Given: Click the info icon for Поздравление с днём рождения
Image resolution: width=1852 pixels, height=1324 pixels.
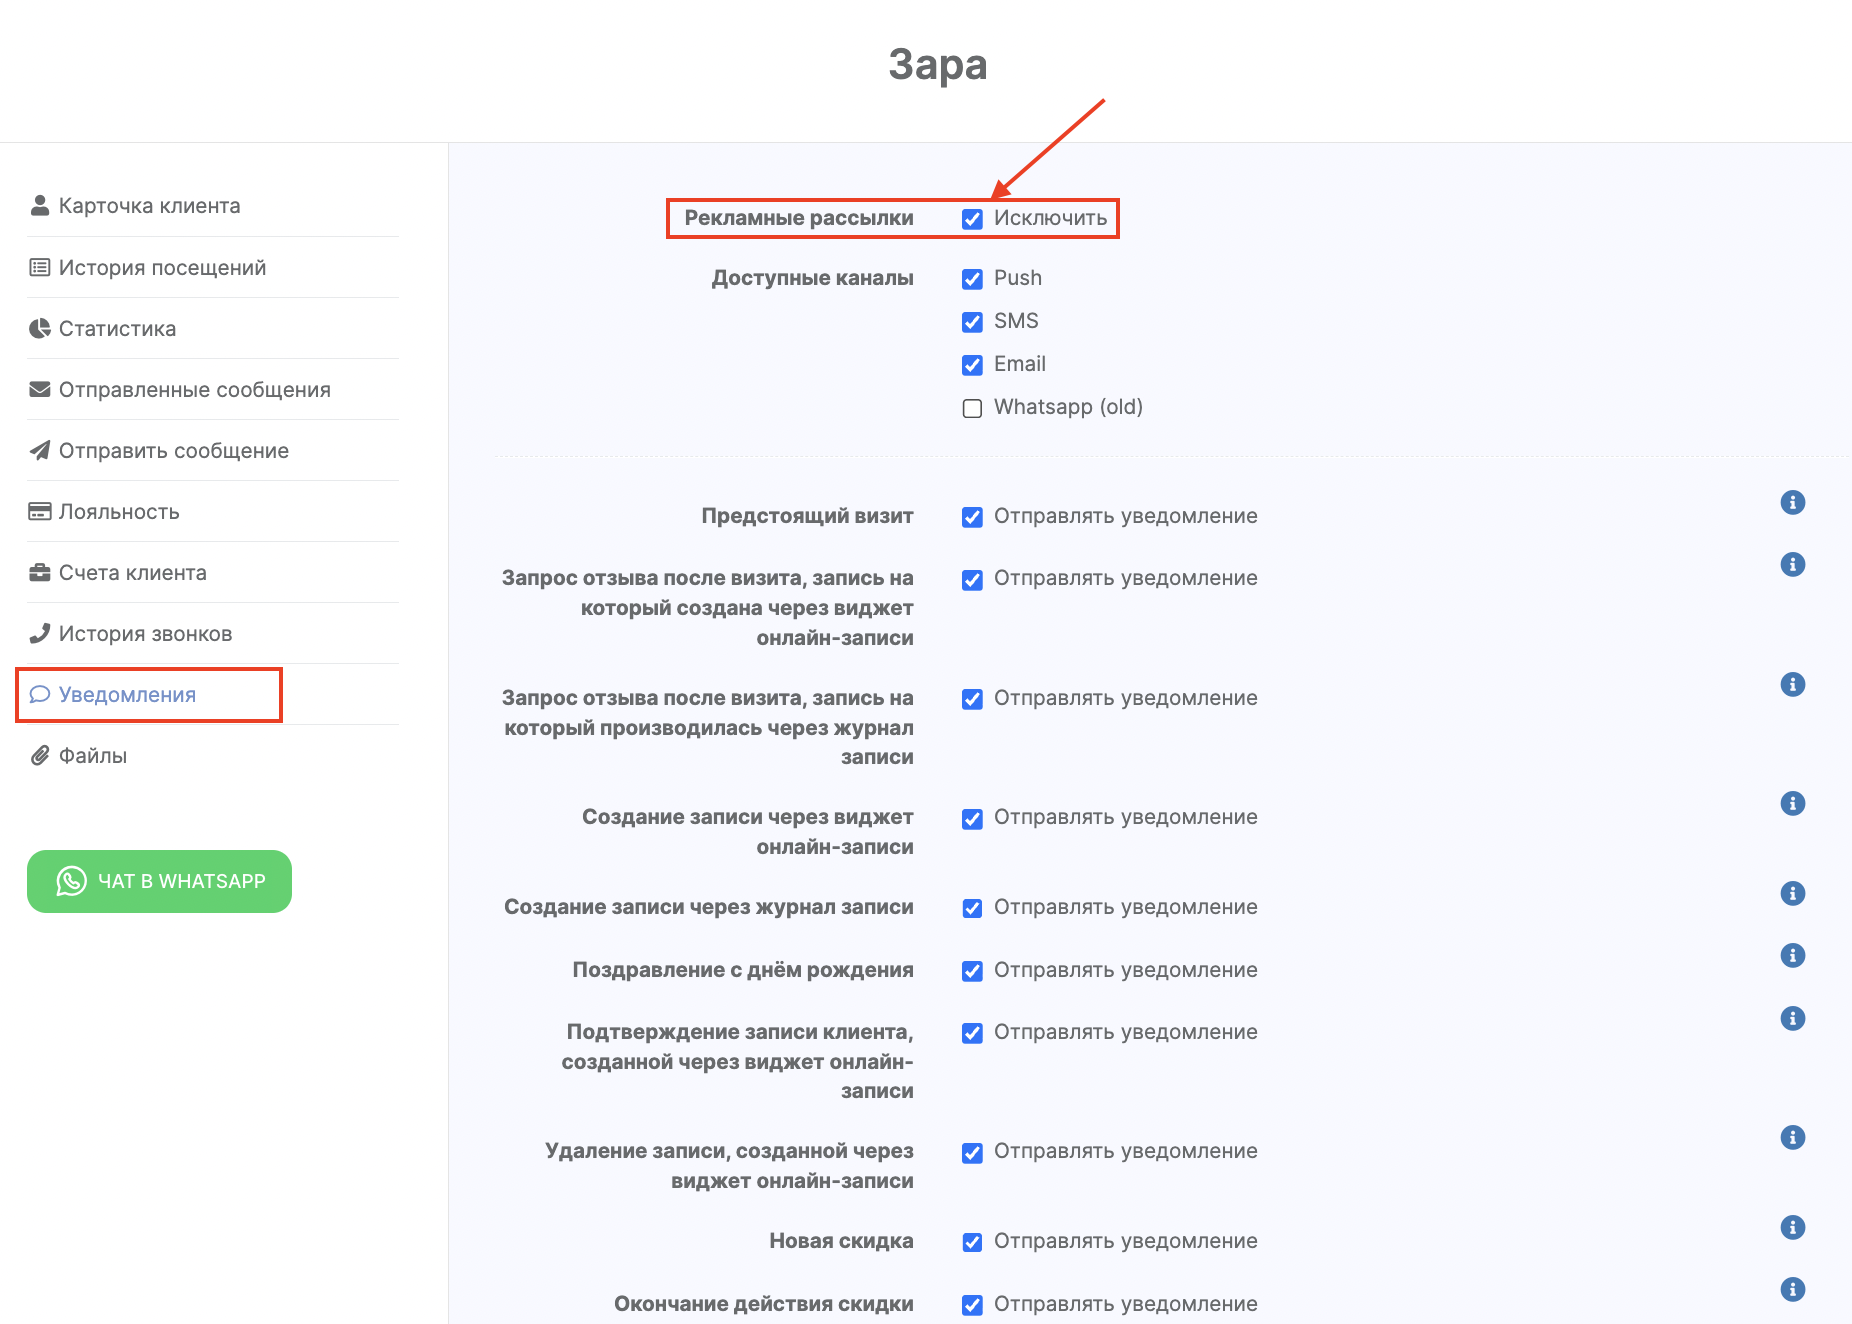Looking at the screenshot, I should pyautogui.click(x=1792, y=955).
